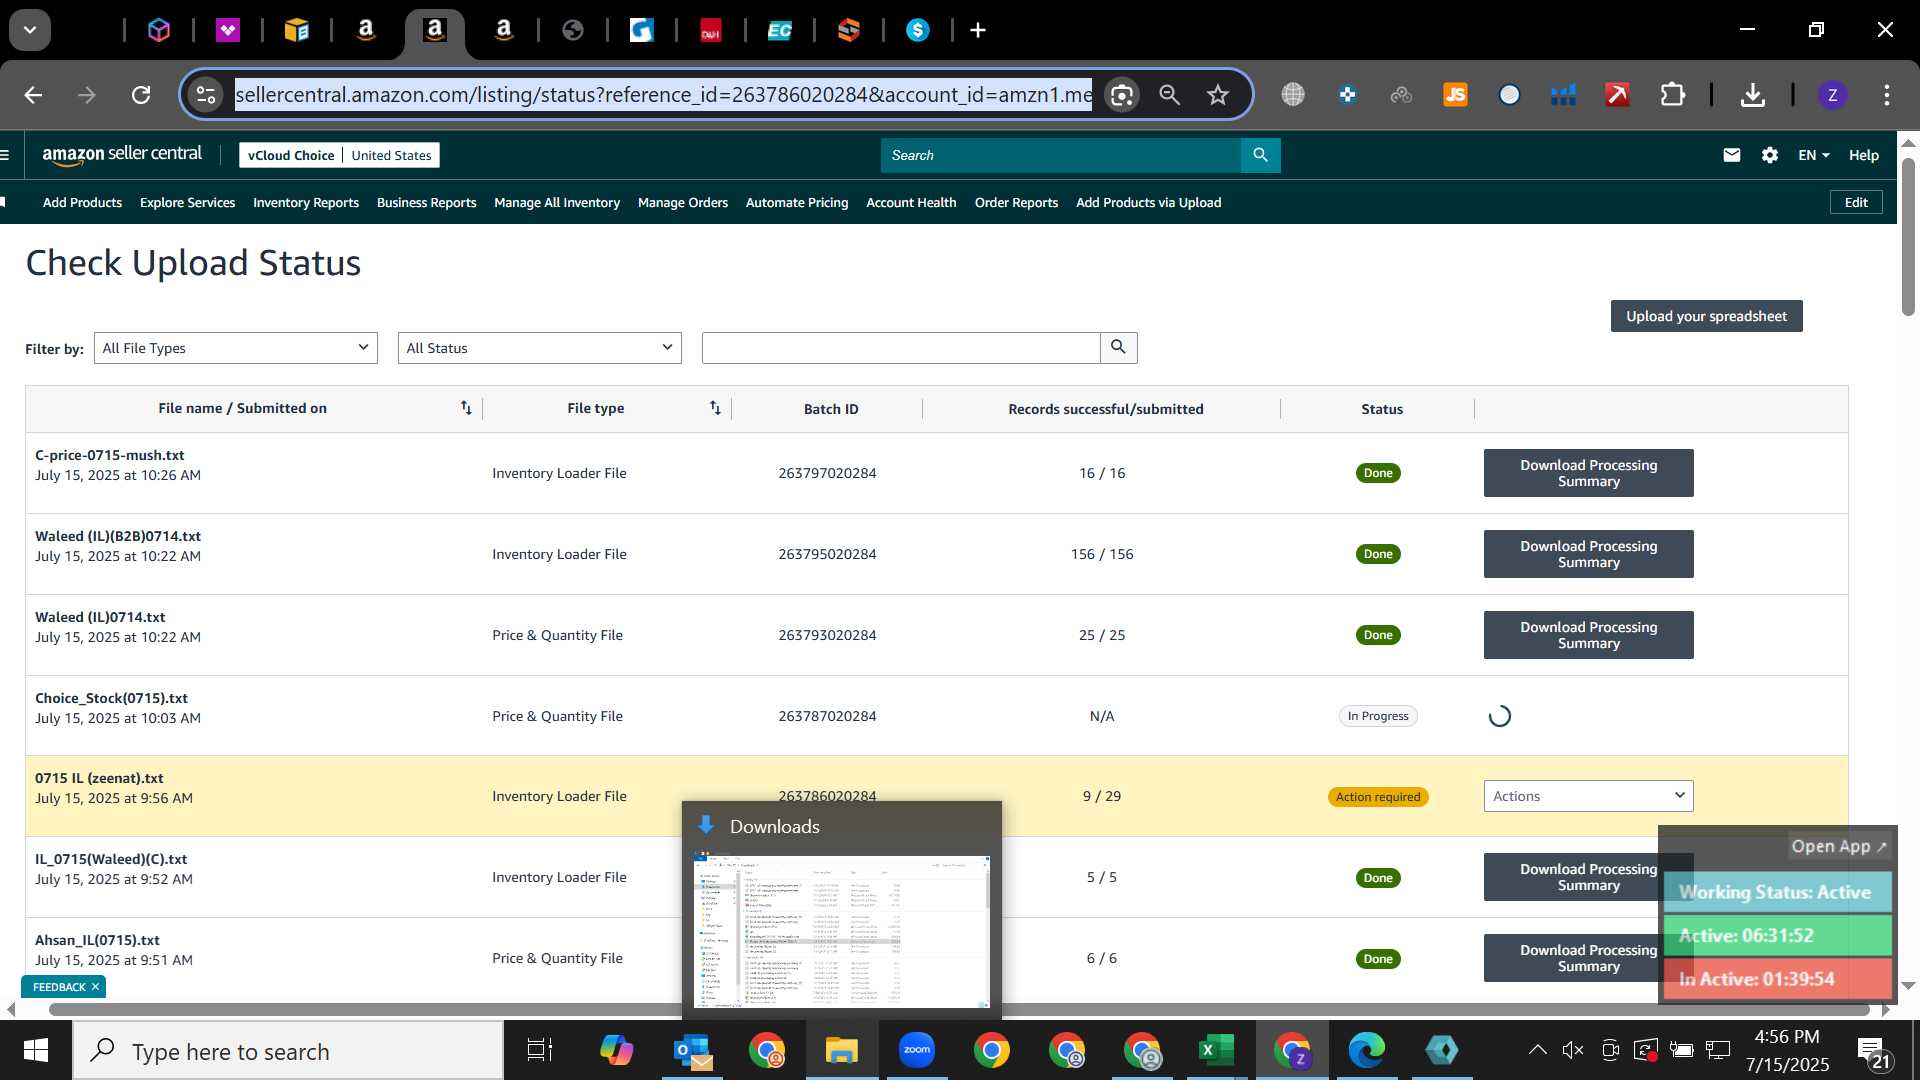The width and height of the screenshot is (1920, 1080).
Task: Download Processing Summary for Waleed (IL)(B2B)0714.txt
Action: coord(1588,554)
